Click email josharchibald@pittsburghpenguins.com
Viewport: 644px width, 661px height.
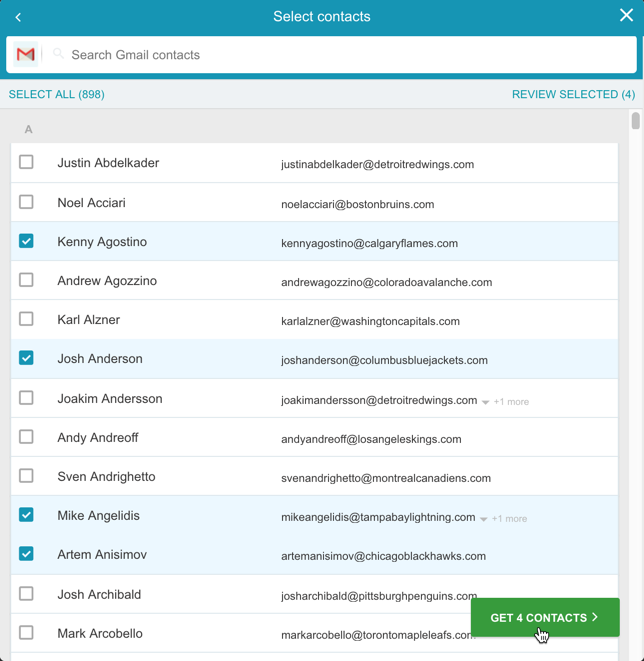pos(379,596)
